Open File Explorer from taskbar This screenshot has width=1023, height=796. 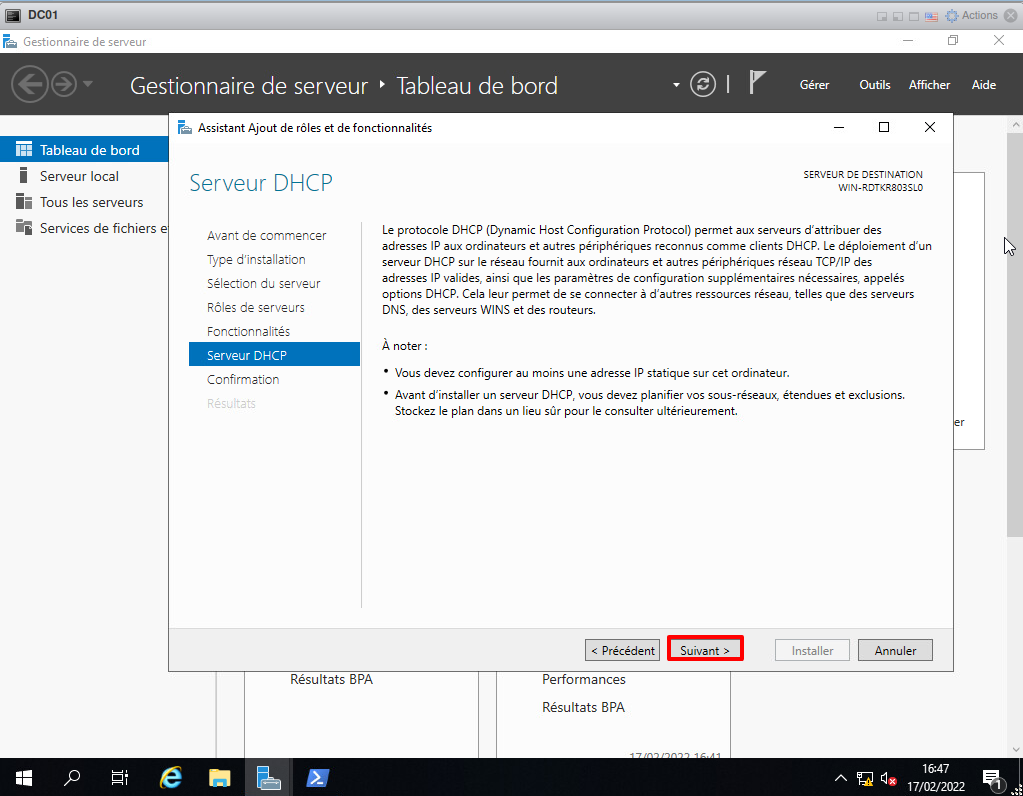(220, 777)
